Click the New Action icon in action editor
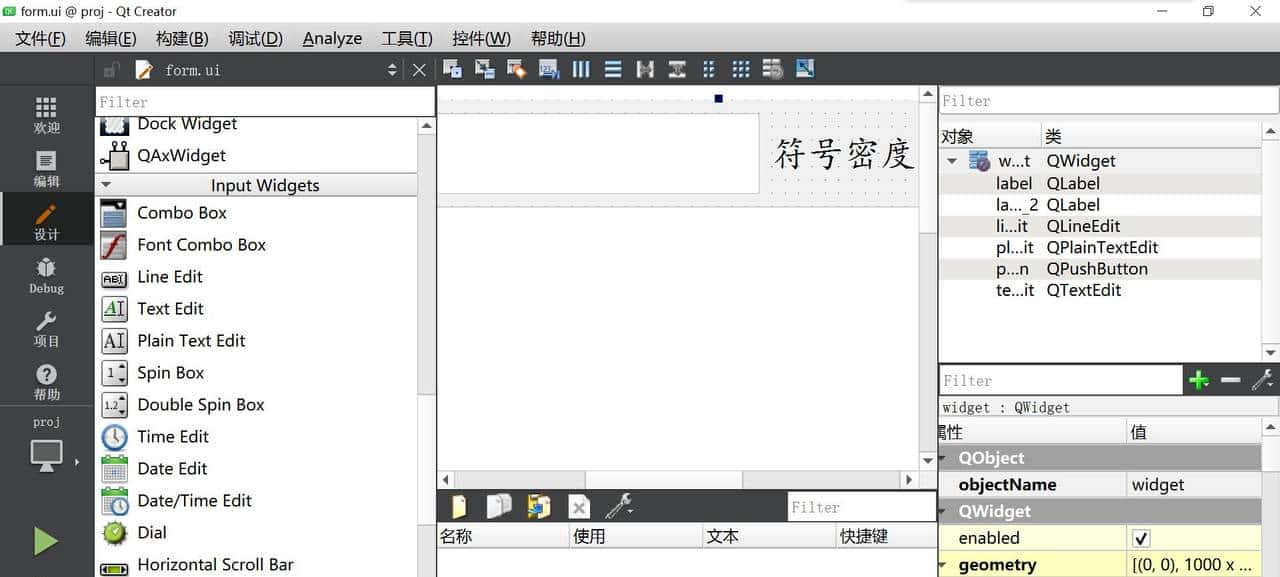Viewport: 1280px width, 577px height. (x=459, y=506)
